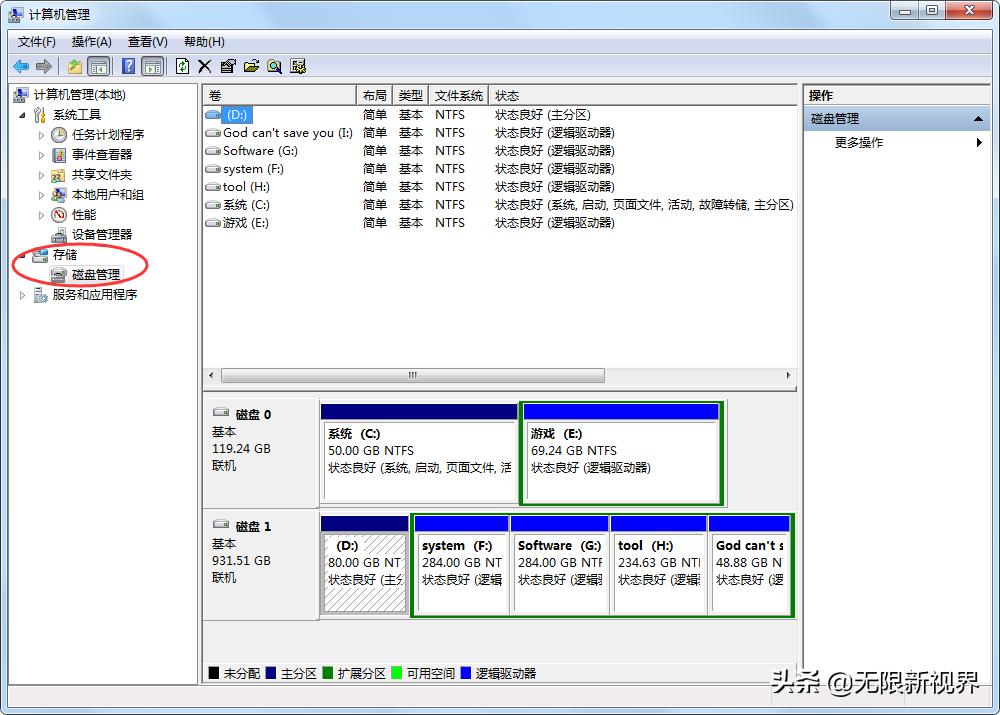Click the Show/Hide Console Tree toolbar icon
The image size is (1000, 715).
99,66
